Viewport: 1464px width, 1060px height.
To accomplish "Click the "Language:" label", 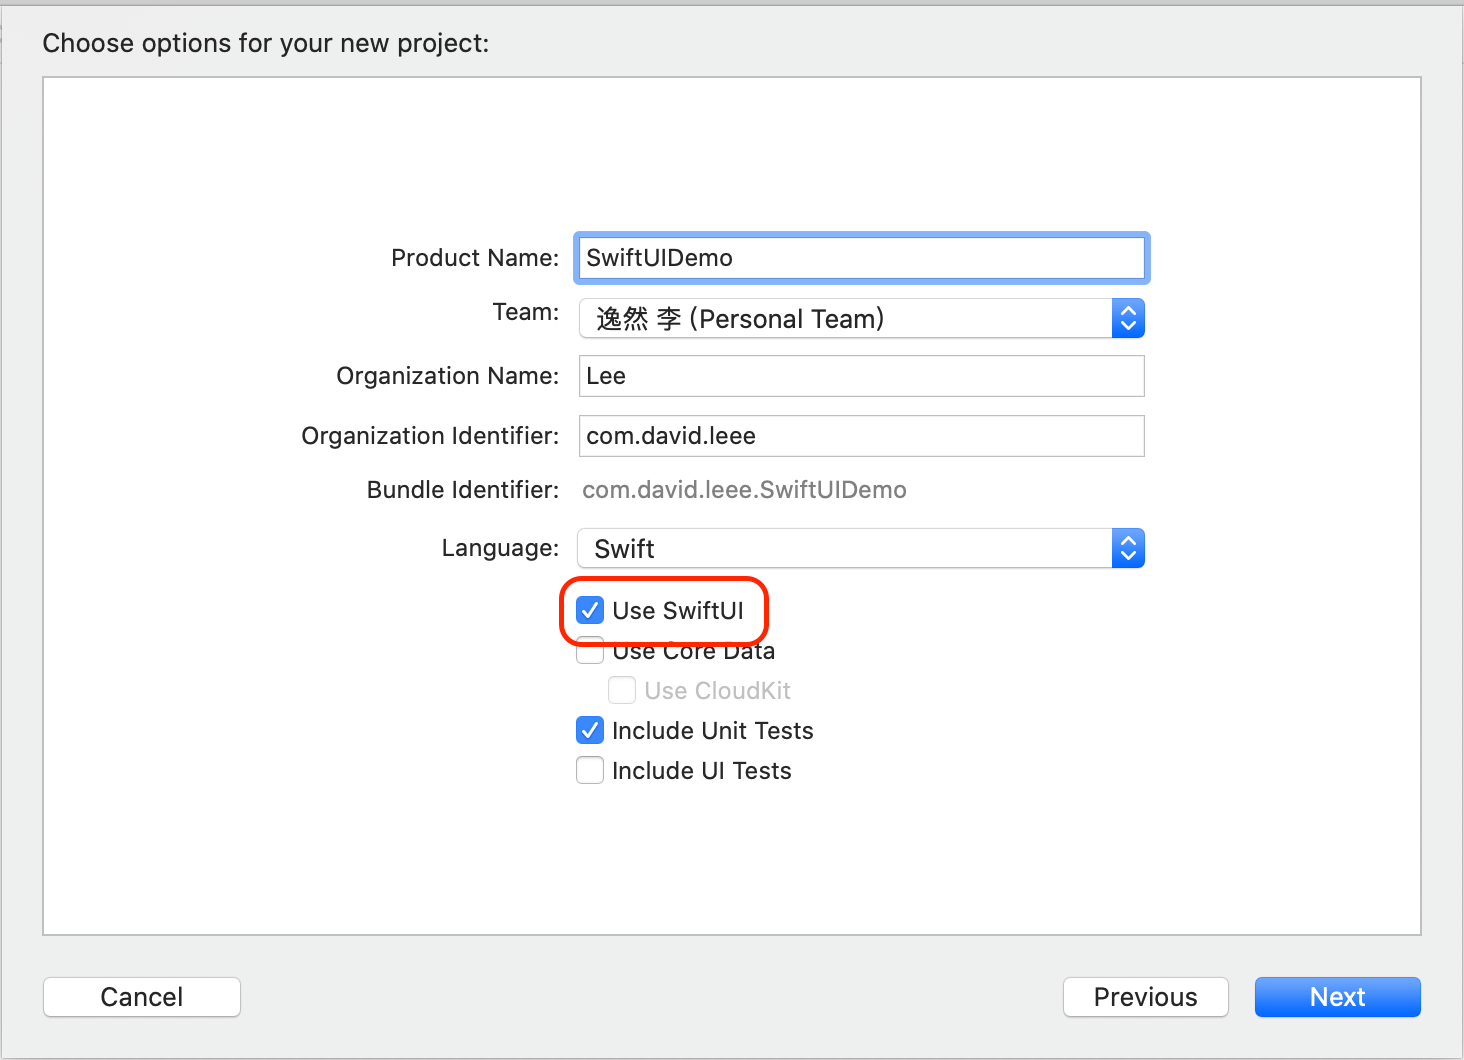I will [500, 548].
